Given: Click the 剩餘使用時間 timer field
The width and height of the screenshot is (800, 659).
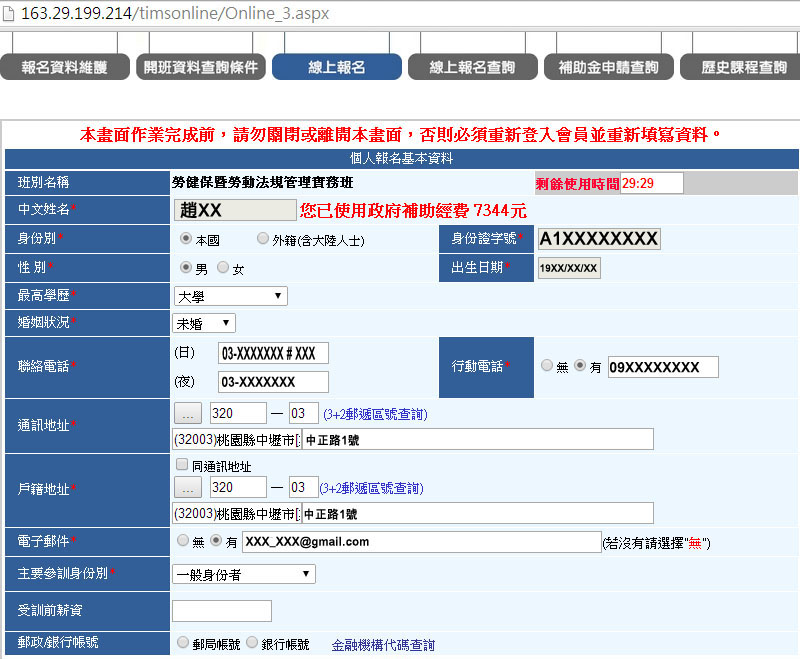Looking at the screenshot, I should [x=652, y=183].
